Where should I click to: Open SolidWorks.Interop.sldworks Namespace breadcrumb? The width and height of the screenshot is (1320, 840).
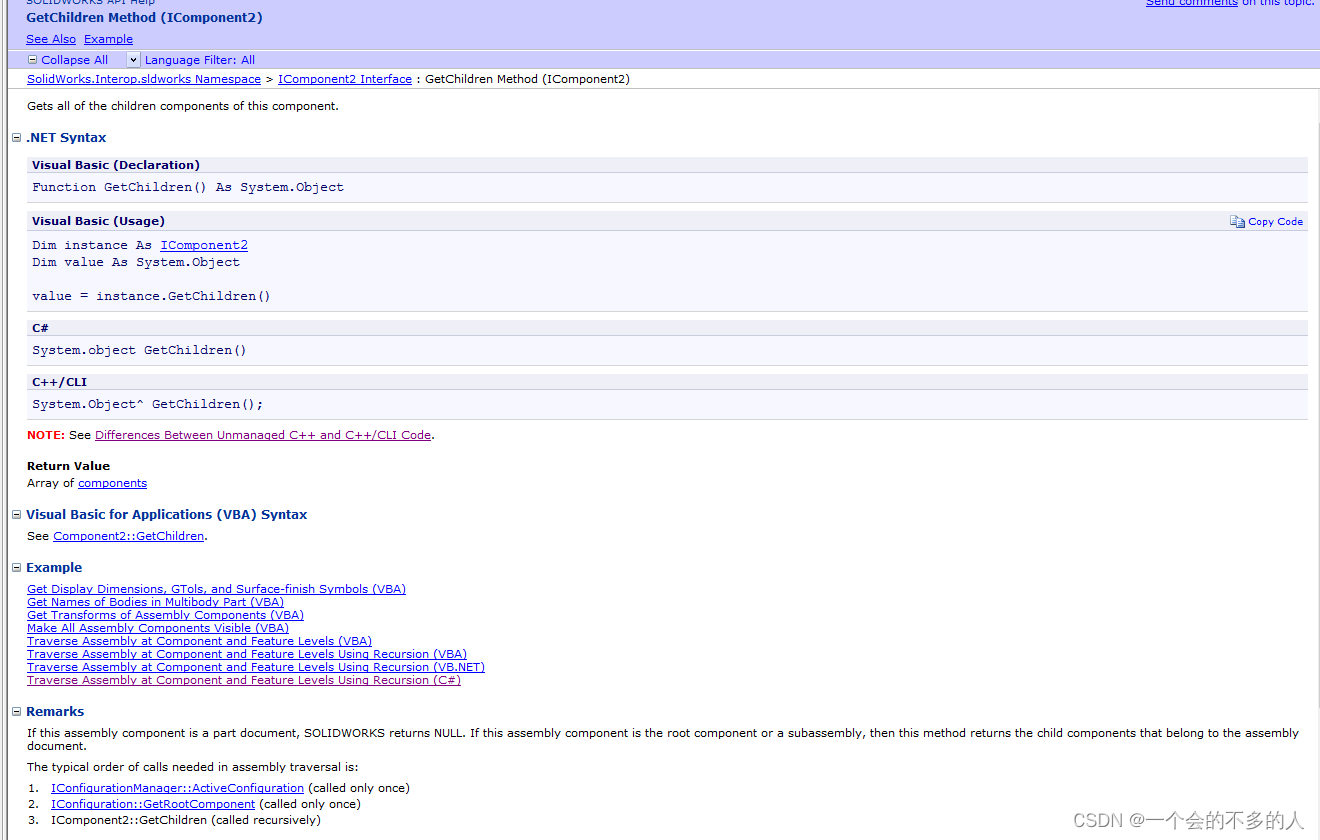pyautogui.click(x=144, y=79)
